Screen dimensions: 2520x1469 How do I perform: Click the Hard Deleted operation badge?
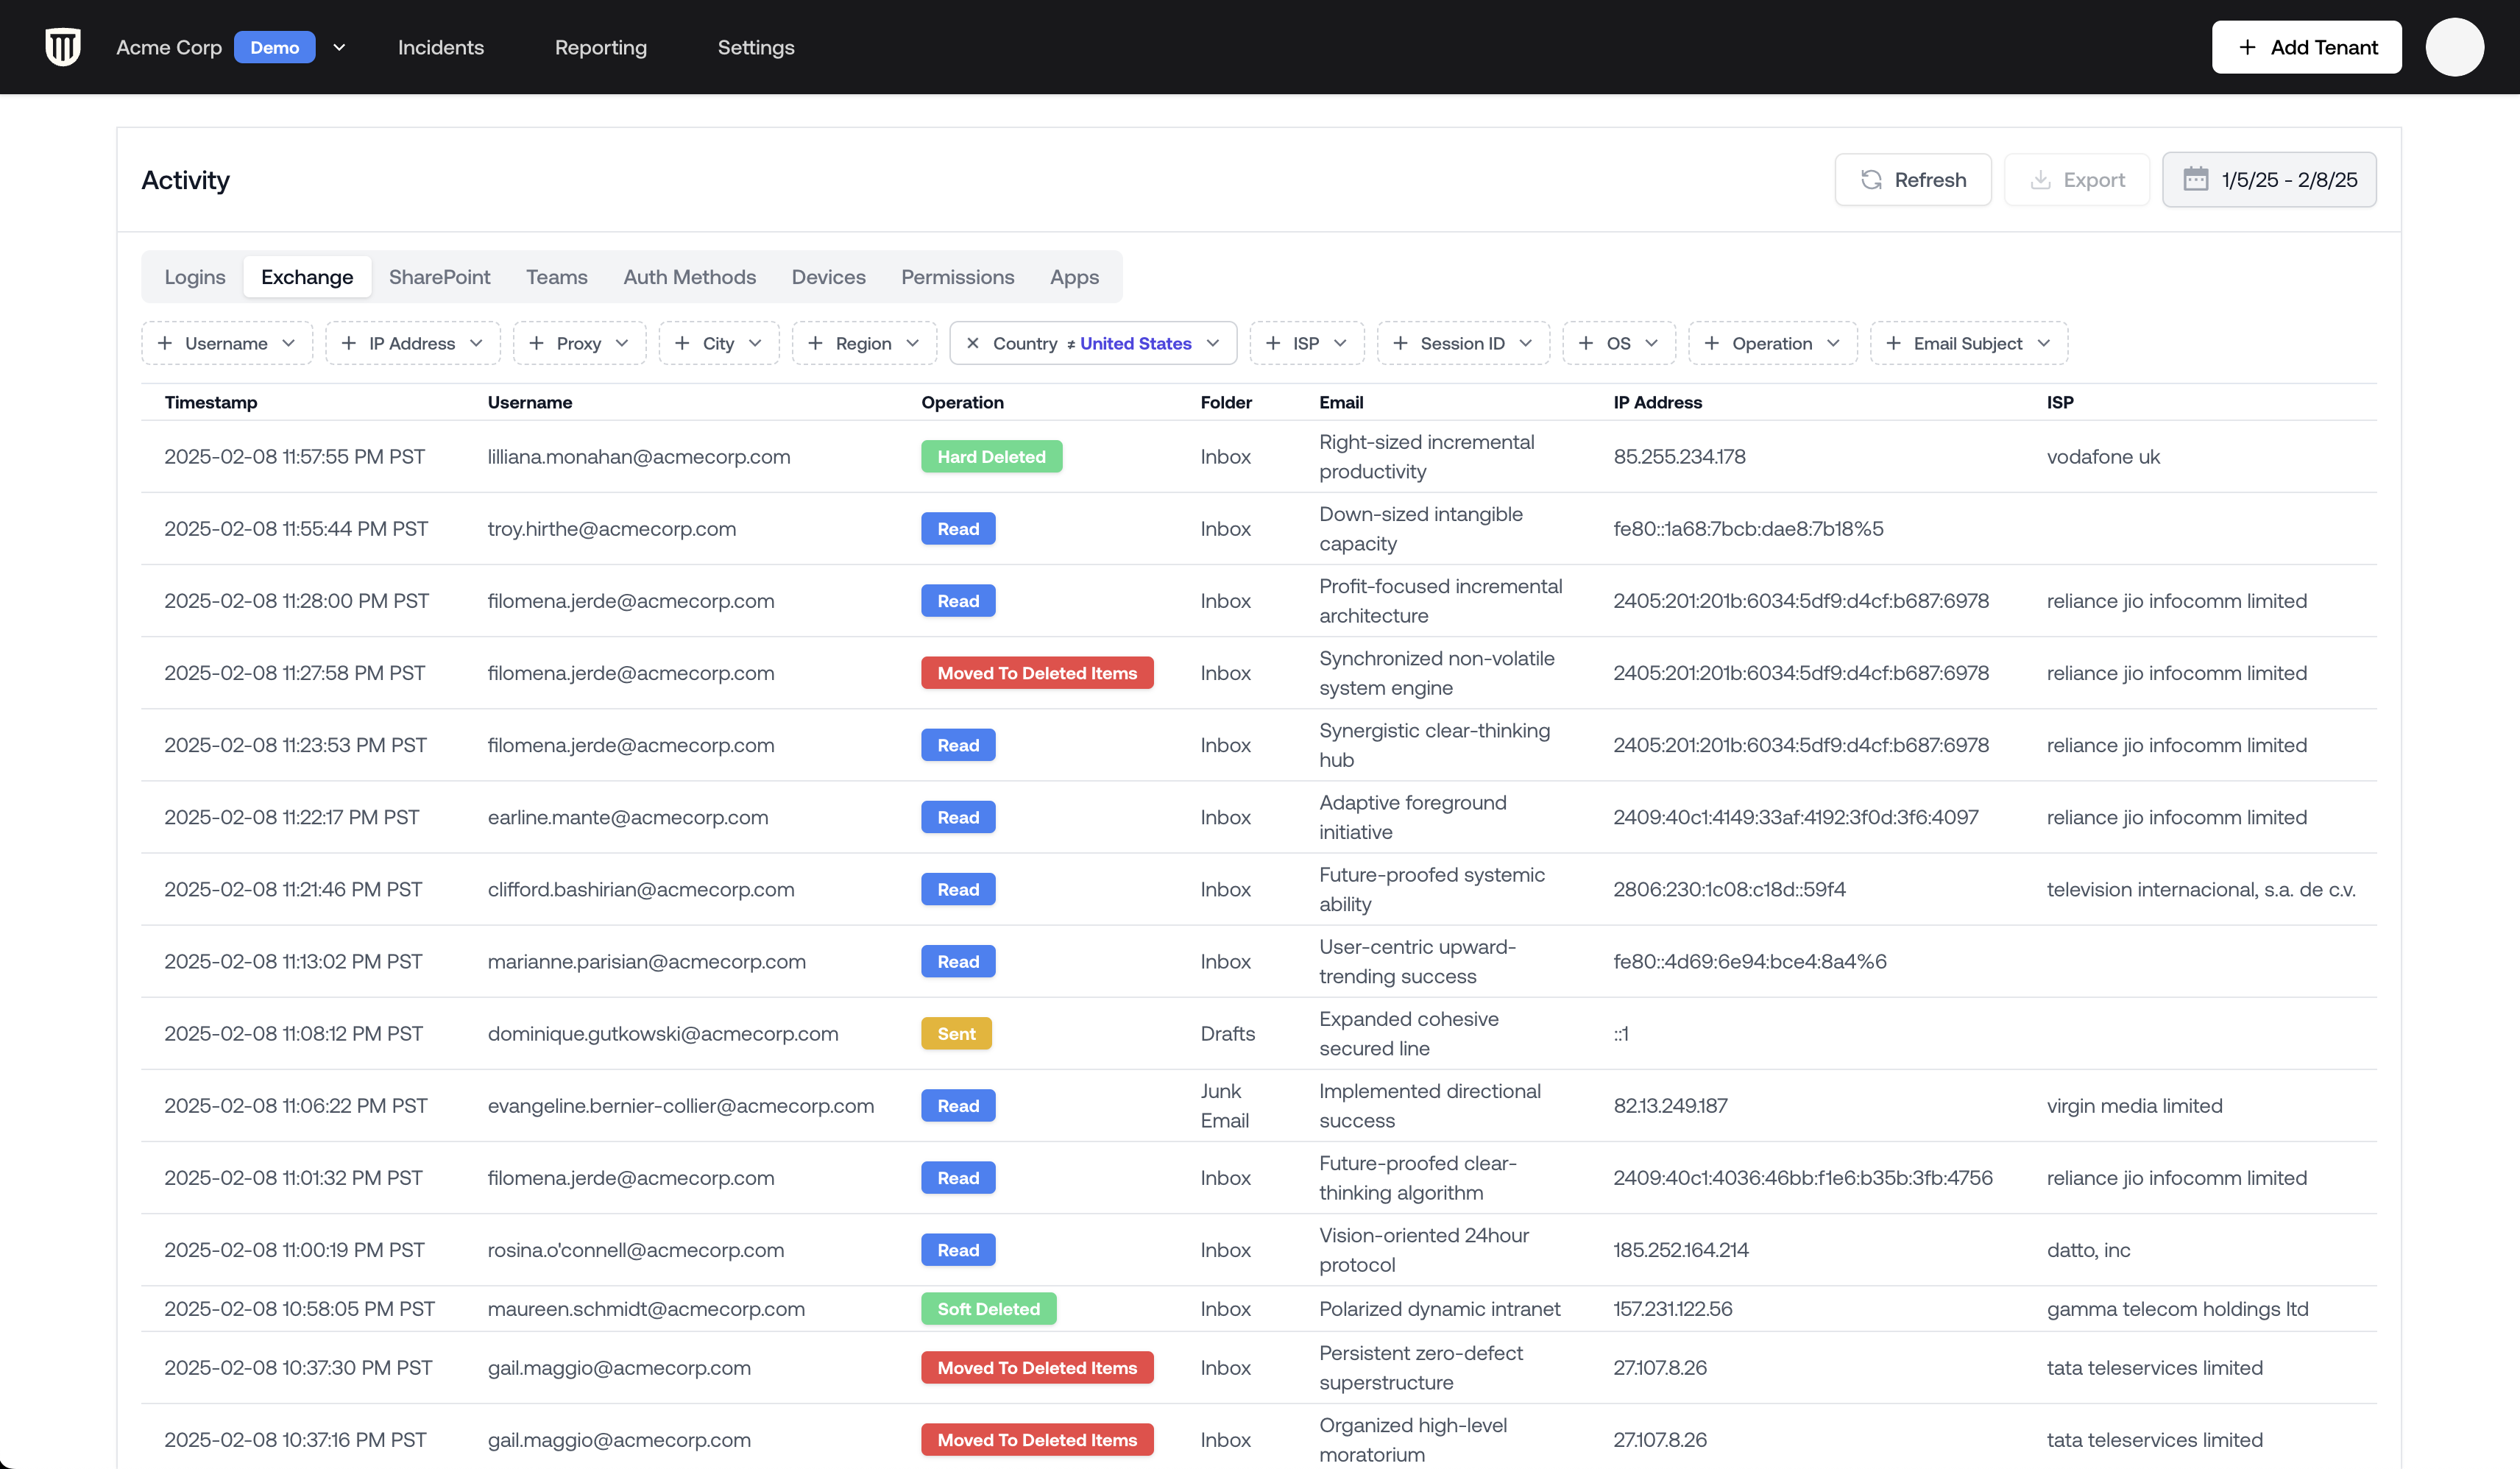point(991,457)
